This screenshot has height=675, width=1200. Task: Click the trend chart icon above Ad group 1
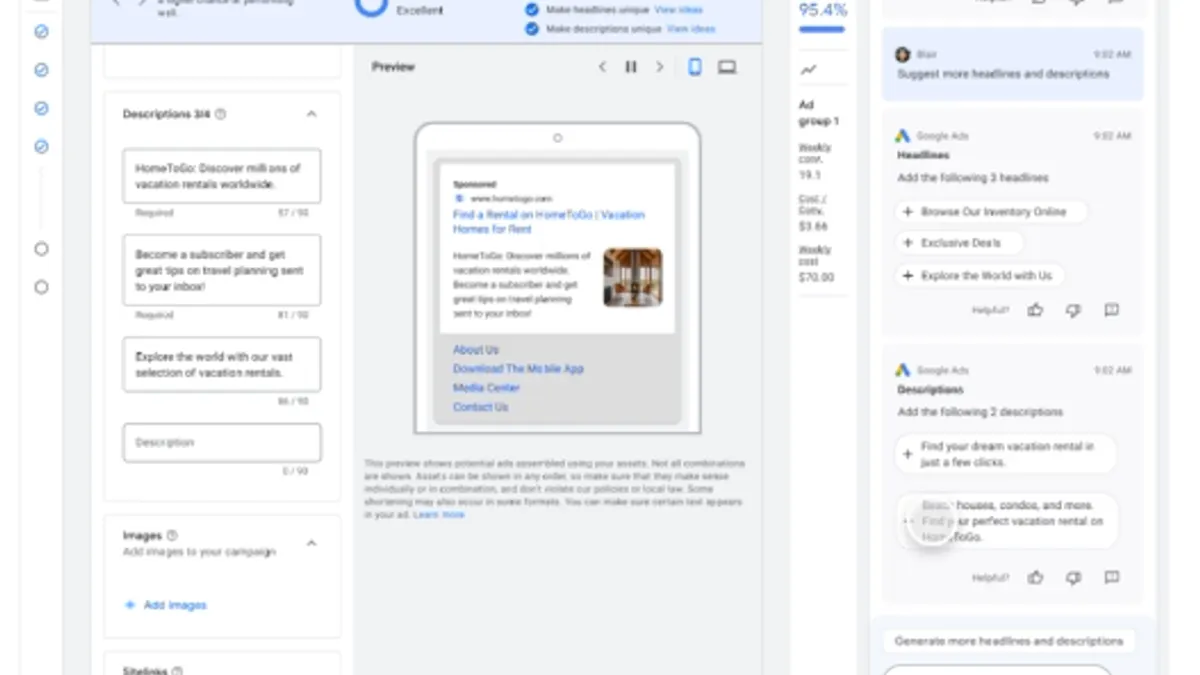808,70
